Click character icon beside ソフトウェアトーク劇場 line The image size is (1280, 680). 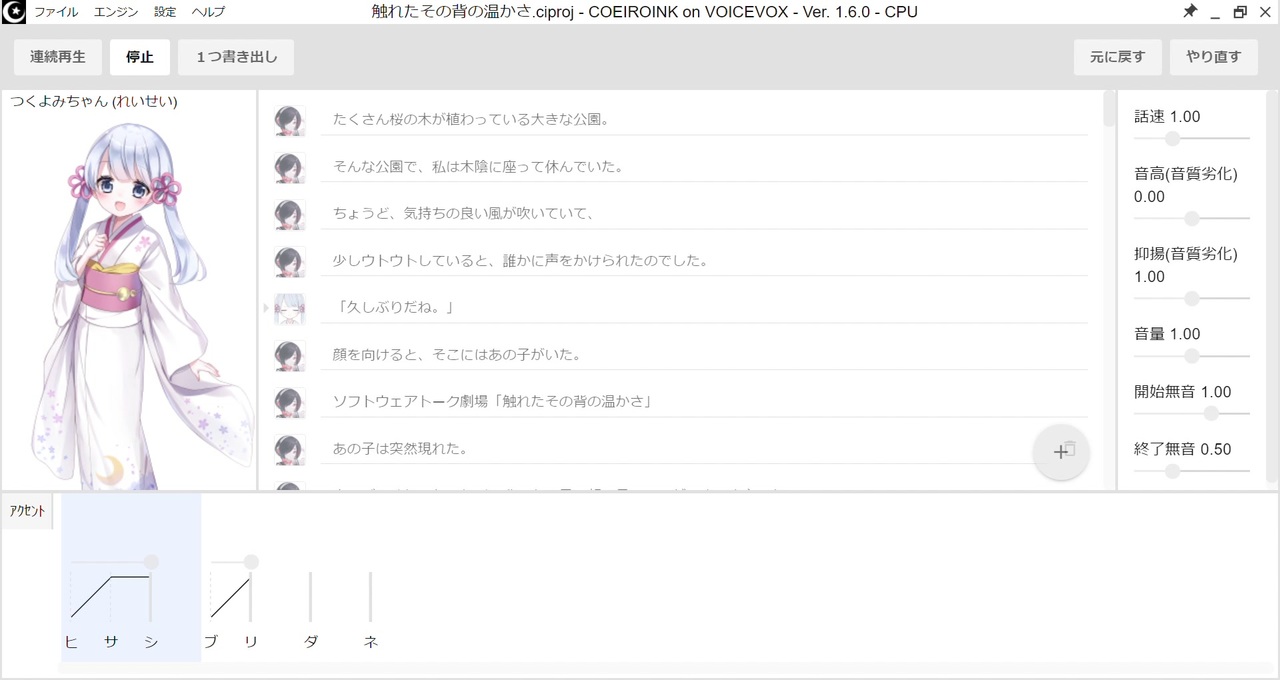[x=289, y=402]
